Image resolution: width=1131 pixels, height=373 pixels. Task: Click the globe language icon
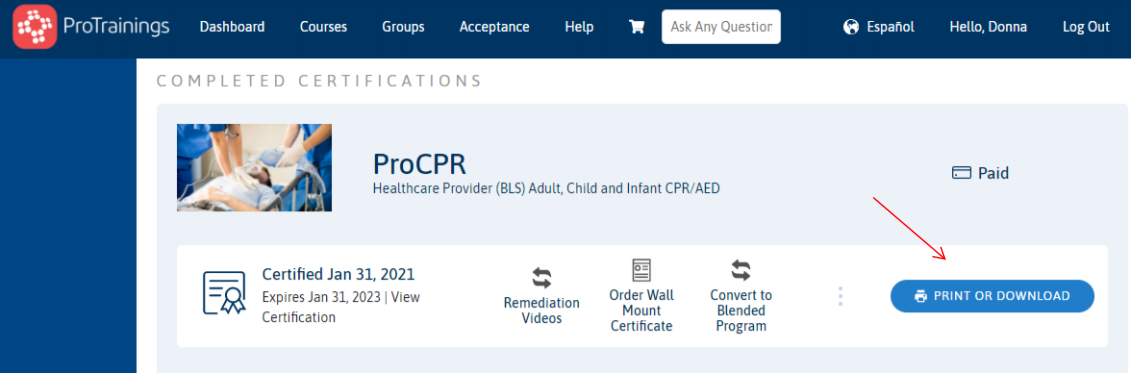point(851,27)
